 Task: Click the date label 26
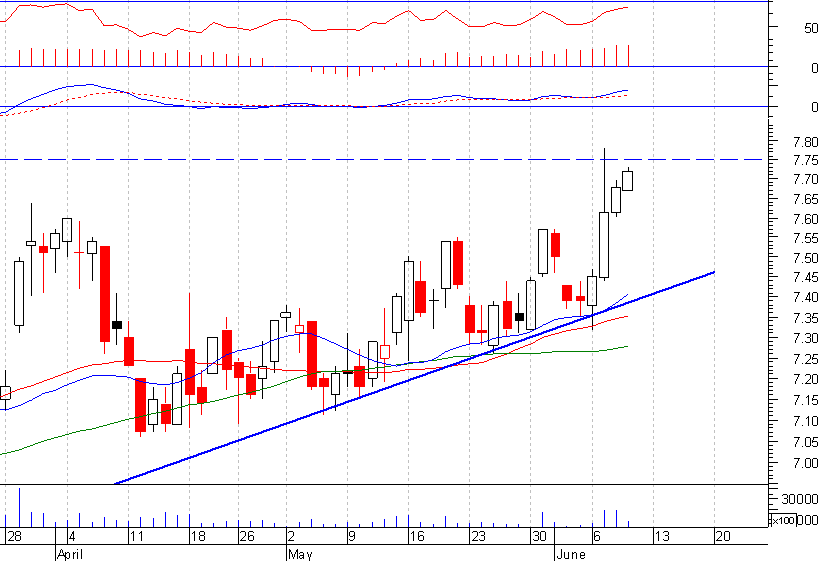[x=247, y=536]
